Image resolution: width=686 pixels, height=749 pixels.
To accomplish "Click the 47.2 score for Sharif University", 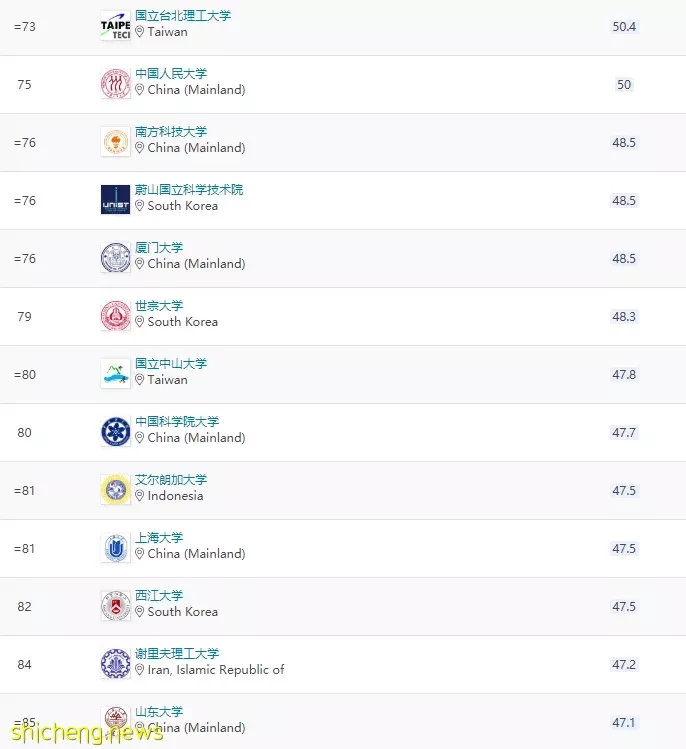I will tap(624, 664).
